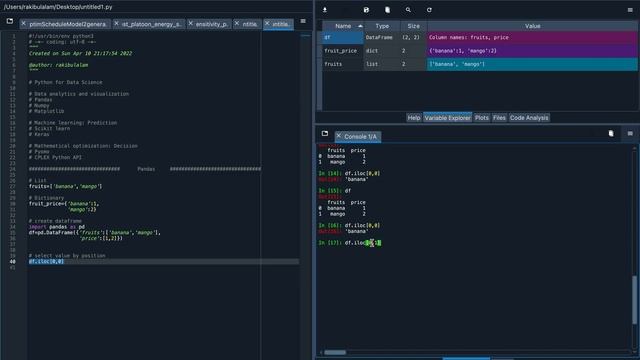
Task: Select the df variable row
Action: pos(480,38)
